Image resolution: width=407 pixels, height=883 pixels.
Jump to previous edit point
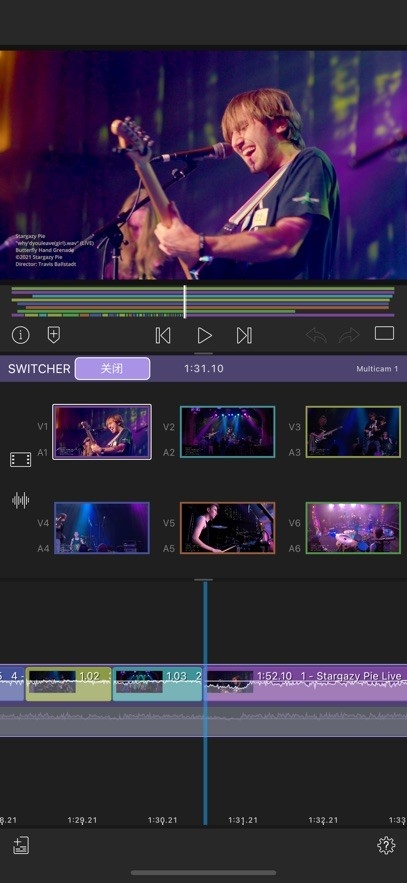point(163,336)
